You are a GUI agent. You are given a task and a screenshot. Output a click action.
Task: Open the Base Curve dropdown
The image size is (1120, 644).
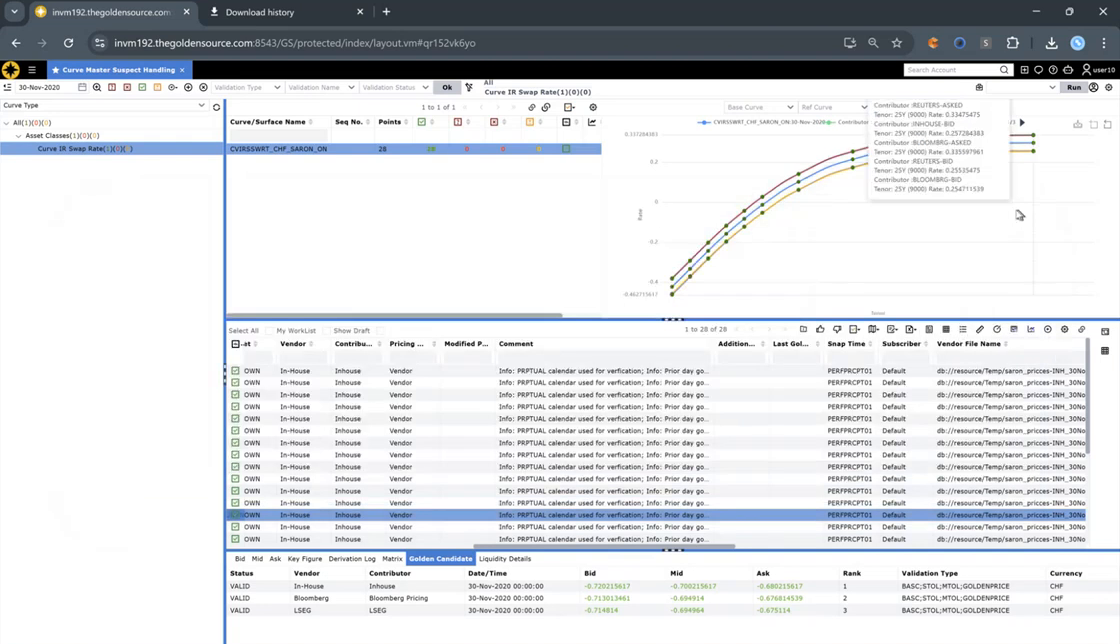759,107
